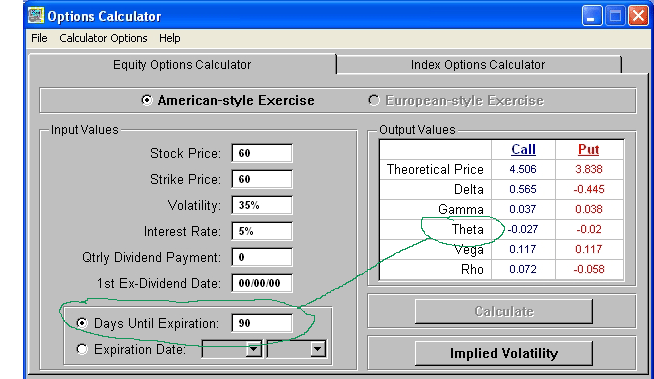The image size is (654, 379).
Task: Open the File menu
Action: point(39,38)
